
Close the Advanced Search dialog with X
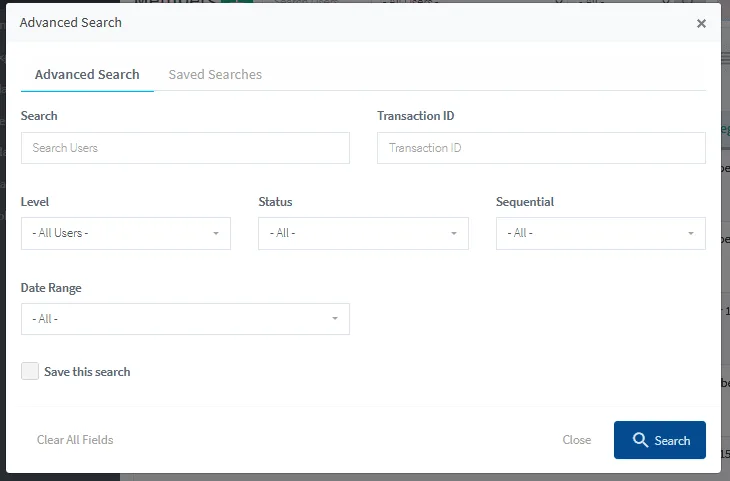[x=701, y=23]
